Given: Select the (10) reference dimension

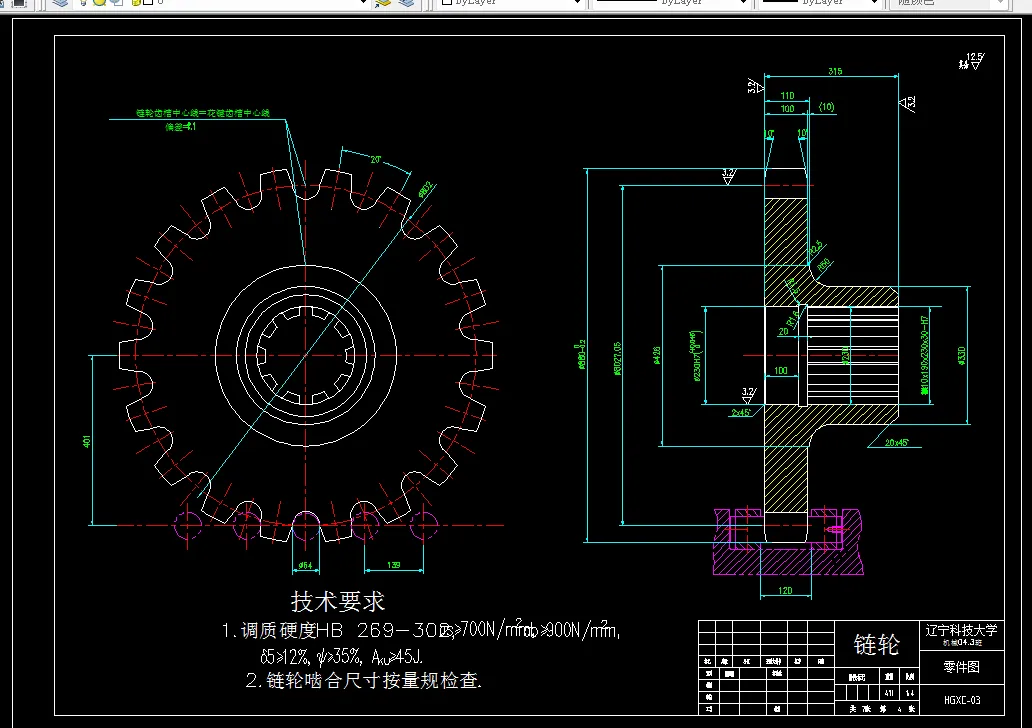Looking at the screenshot, I should [827, 107].
